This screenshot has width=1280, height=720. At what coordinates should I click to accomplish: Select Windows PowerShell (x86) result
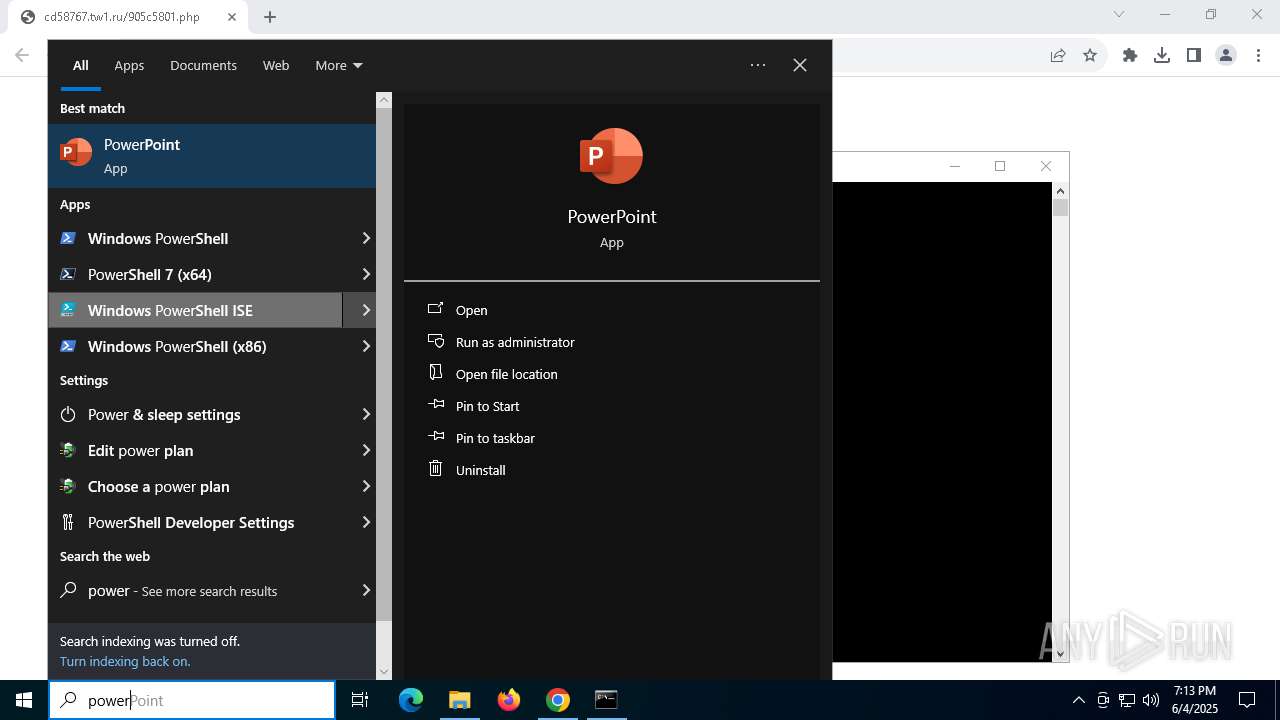[x=195, y=346]
